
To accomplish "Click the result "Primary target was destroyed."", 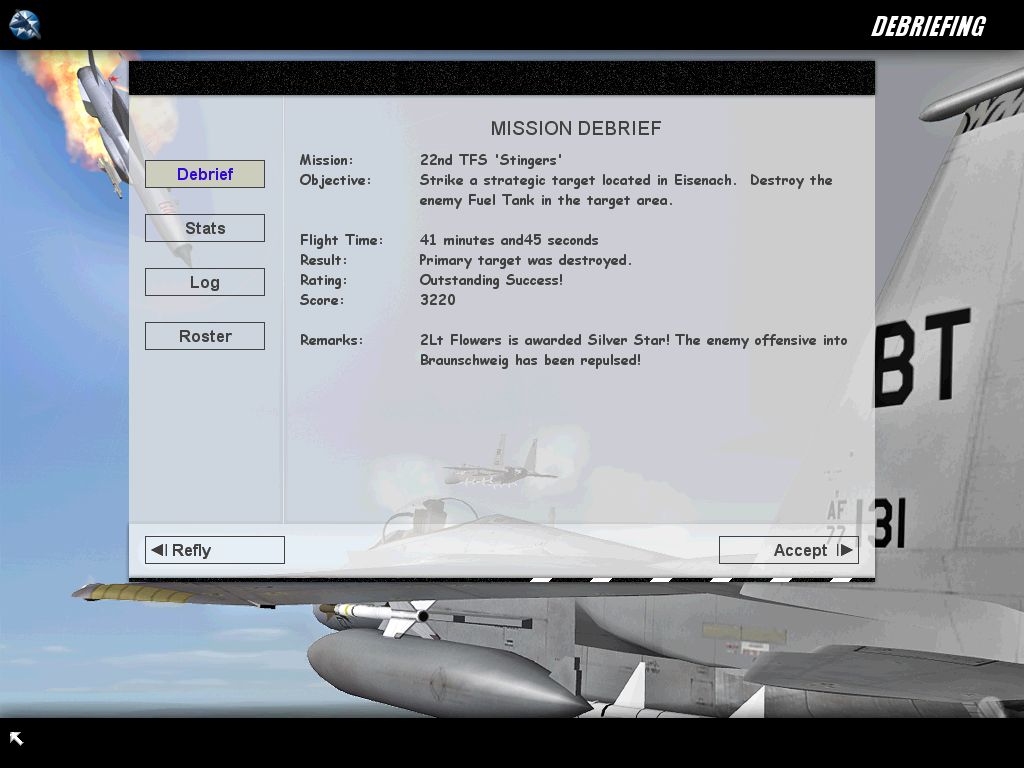I will 526,260.
